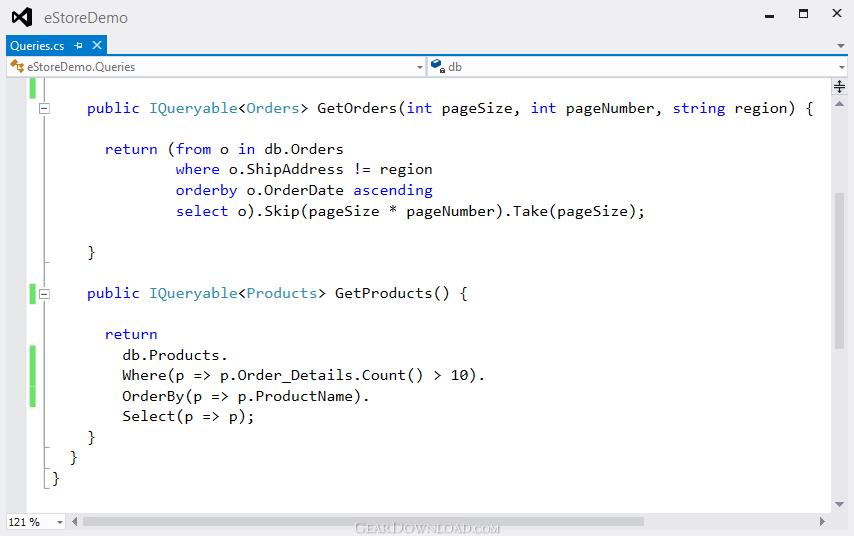
Task: Close the Queries.cs tab
Action: point(97,45)
